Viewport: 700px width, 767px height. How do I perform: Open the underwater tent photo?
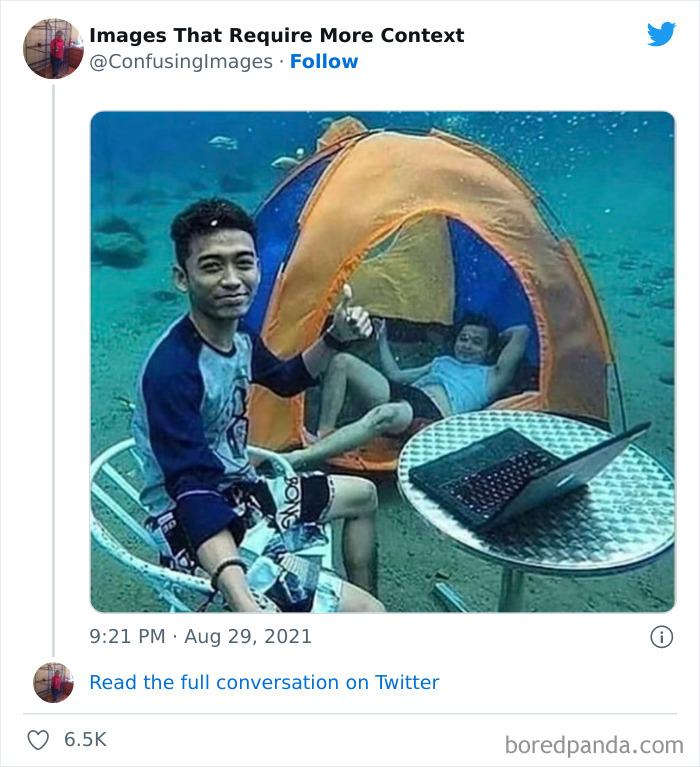[383, 362]
